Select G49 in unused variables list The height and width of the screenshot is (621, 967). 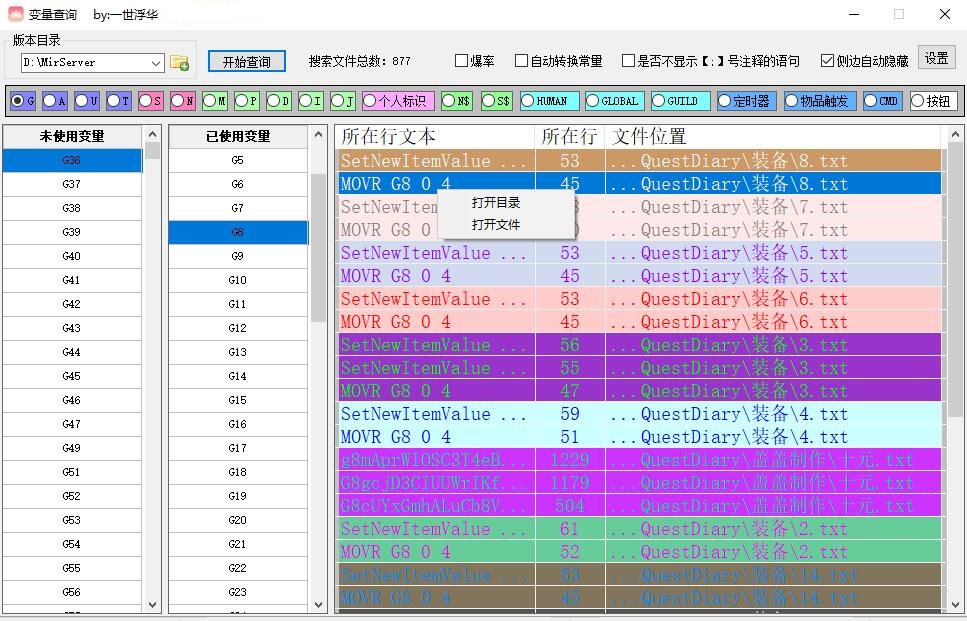[x=72, y=448]
